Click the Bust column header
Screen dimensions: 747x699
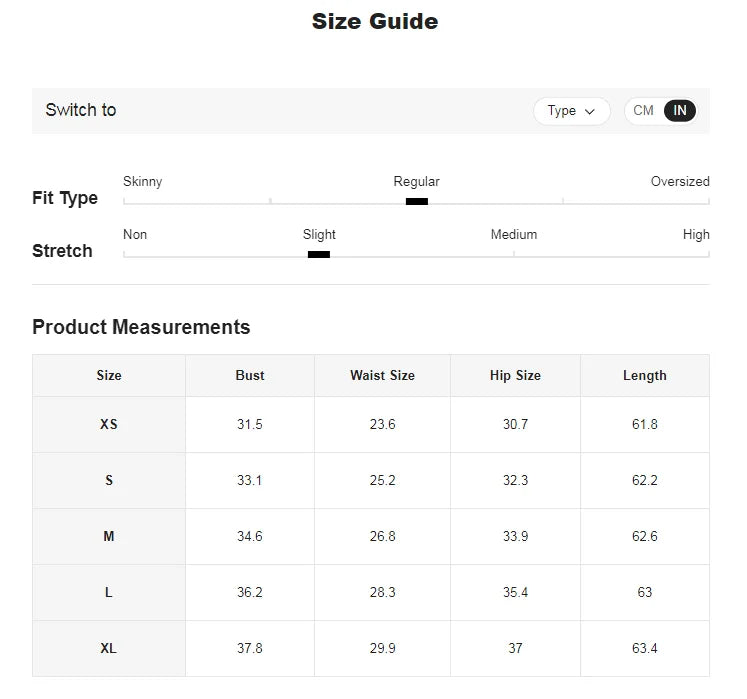tap(250, 376)
